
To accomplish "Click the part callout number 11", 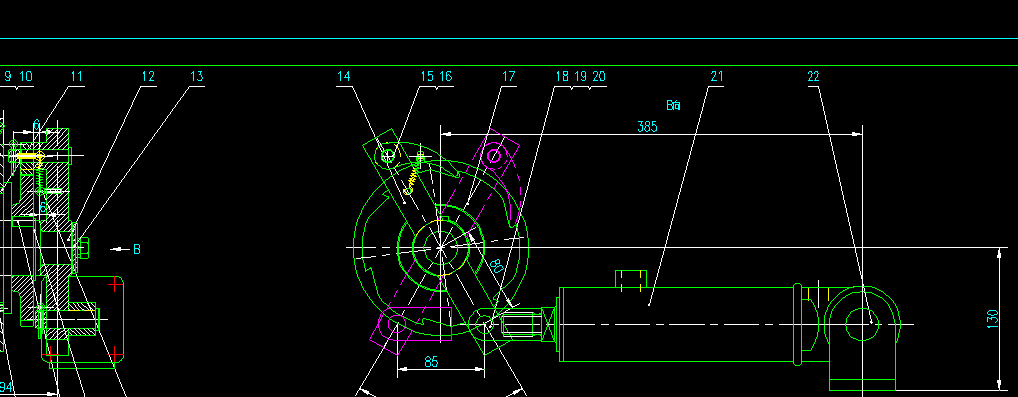I will (x=77, y=77).
